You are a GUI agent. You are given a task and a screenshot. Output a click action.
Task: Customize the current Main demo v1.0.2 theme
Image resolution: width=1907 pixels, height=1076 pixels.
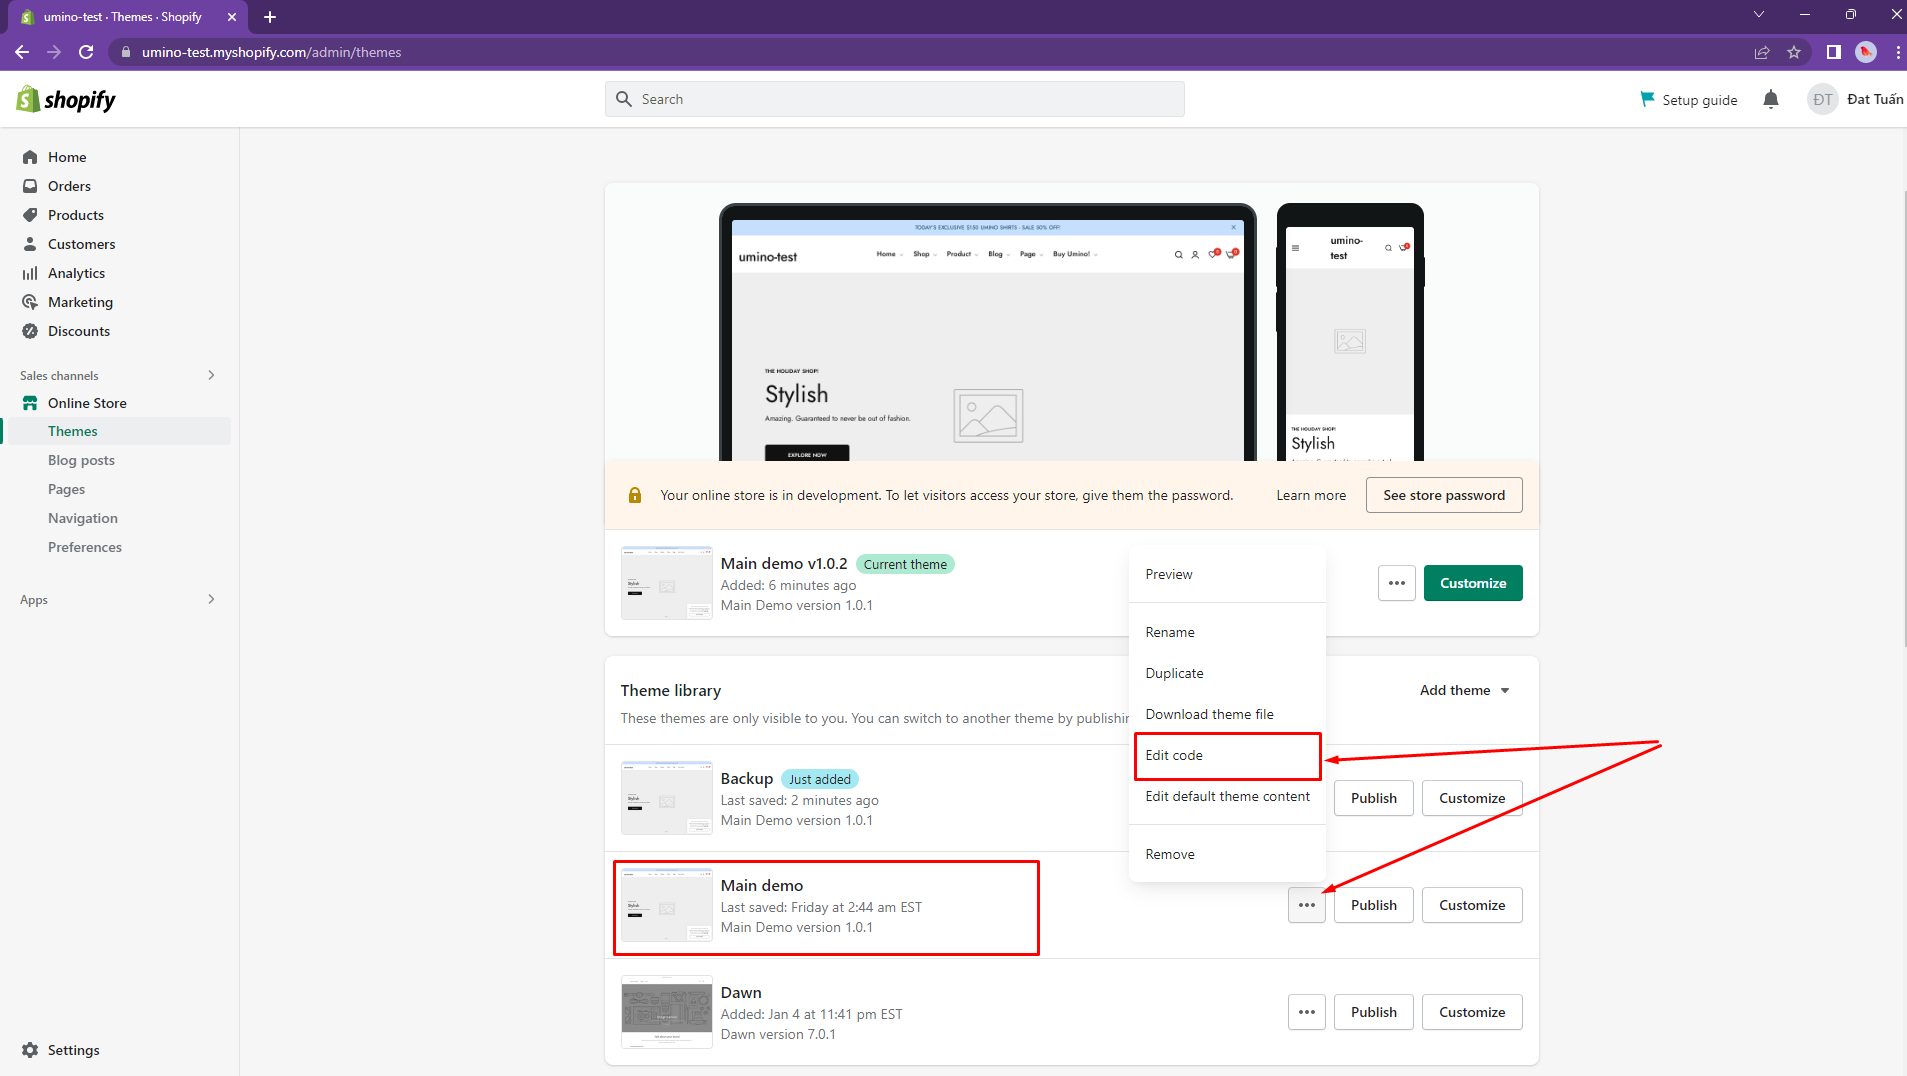1473,583
